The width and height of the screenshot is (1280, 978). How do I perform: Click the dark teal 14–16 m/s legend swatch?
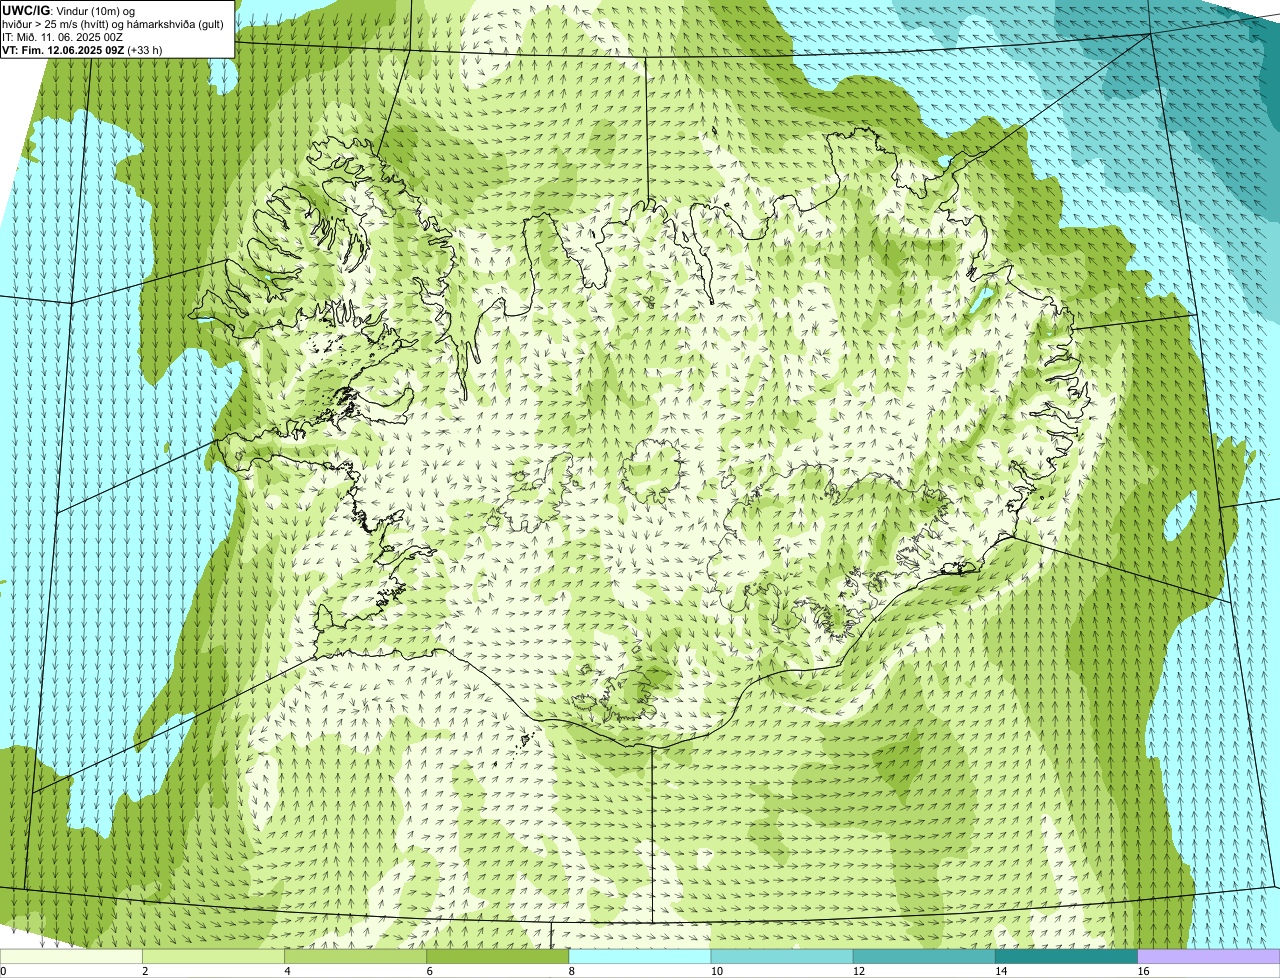click(1066, 956)
